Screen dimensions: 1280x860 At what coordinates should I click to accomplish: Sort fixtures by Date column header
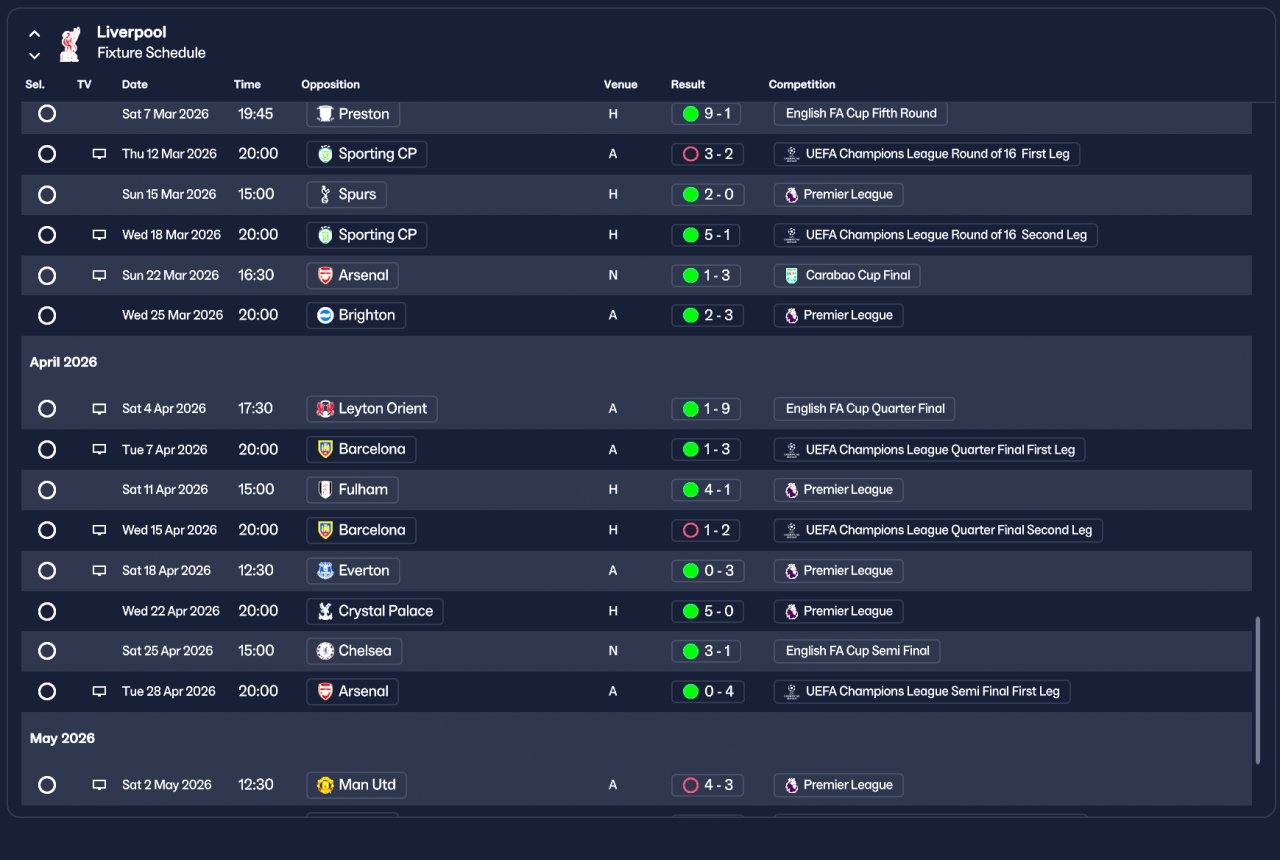[x=135, y=85]
